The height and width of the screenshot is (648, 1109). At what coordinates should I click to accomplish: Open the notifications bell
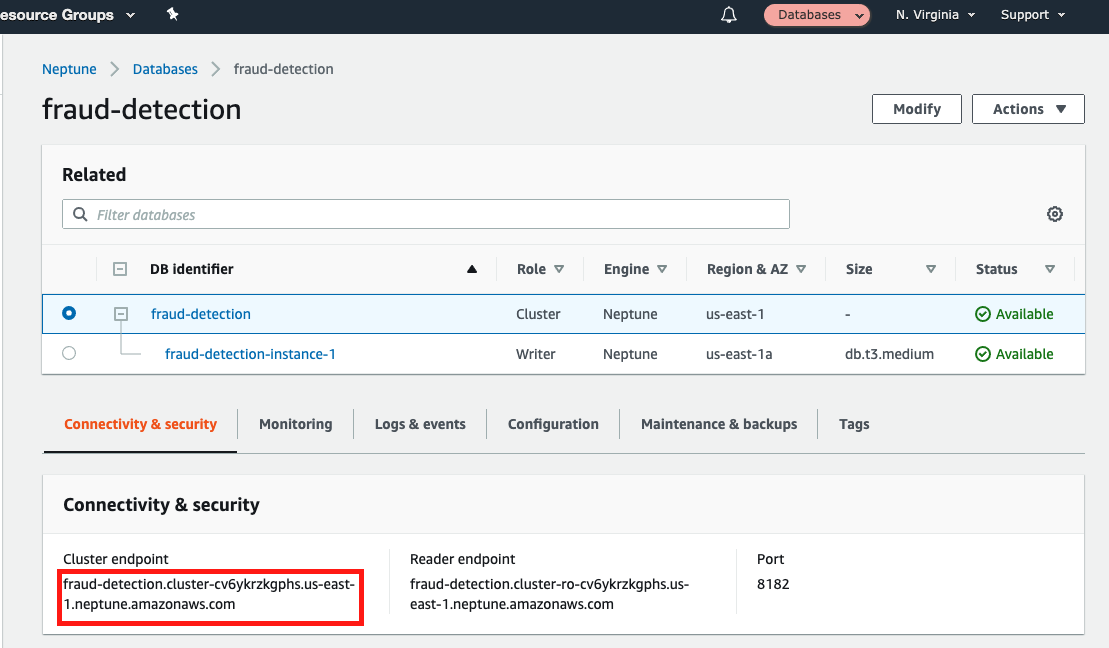[728, 15]
